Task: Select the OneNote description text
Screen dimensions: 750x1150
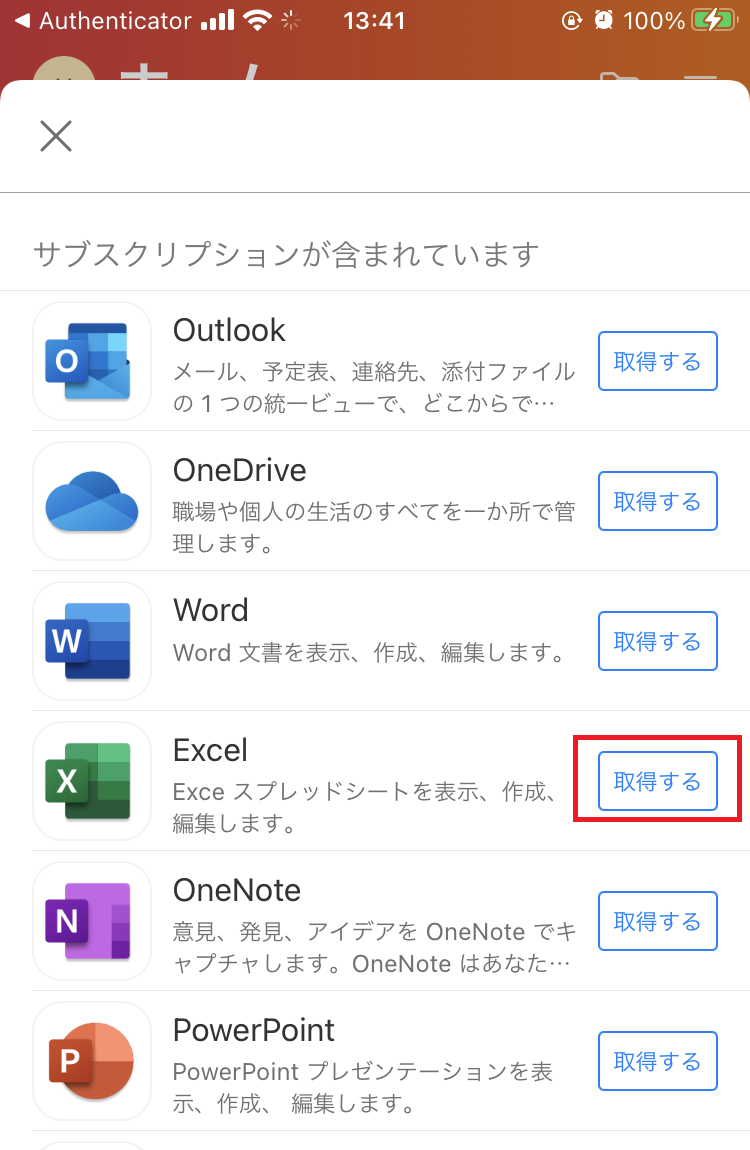Action: tap(374, 947)
